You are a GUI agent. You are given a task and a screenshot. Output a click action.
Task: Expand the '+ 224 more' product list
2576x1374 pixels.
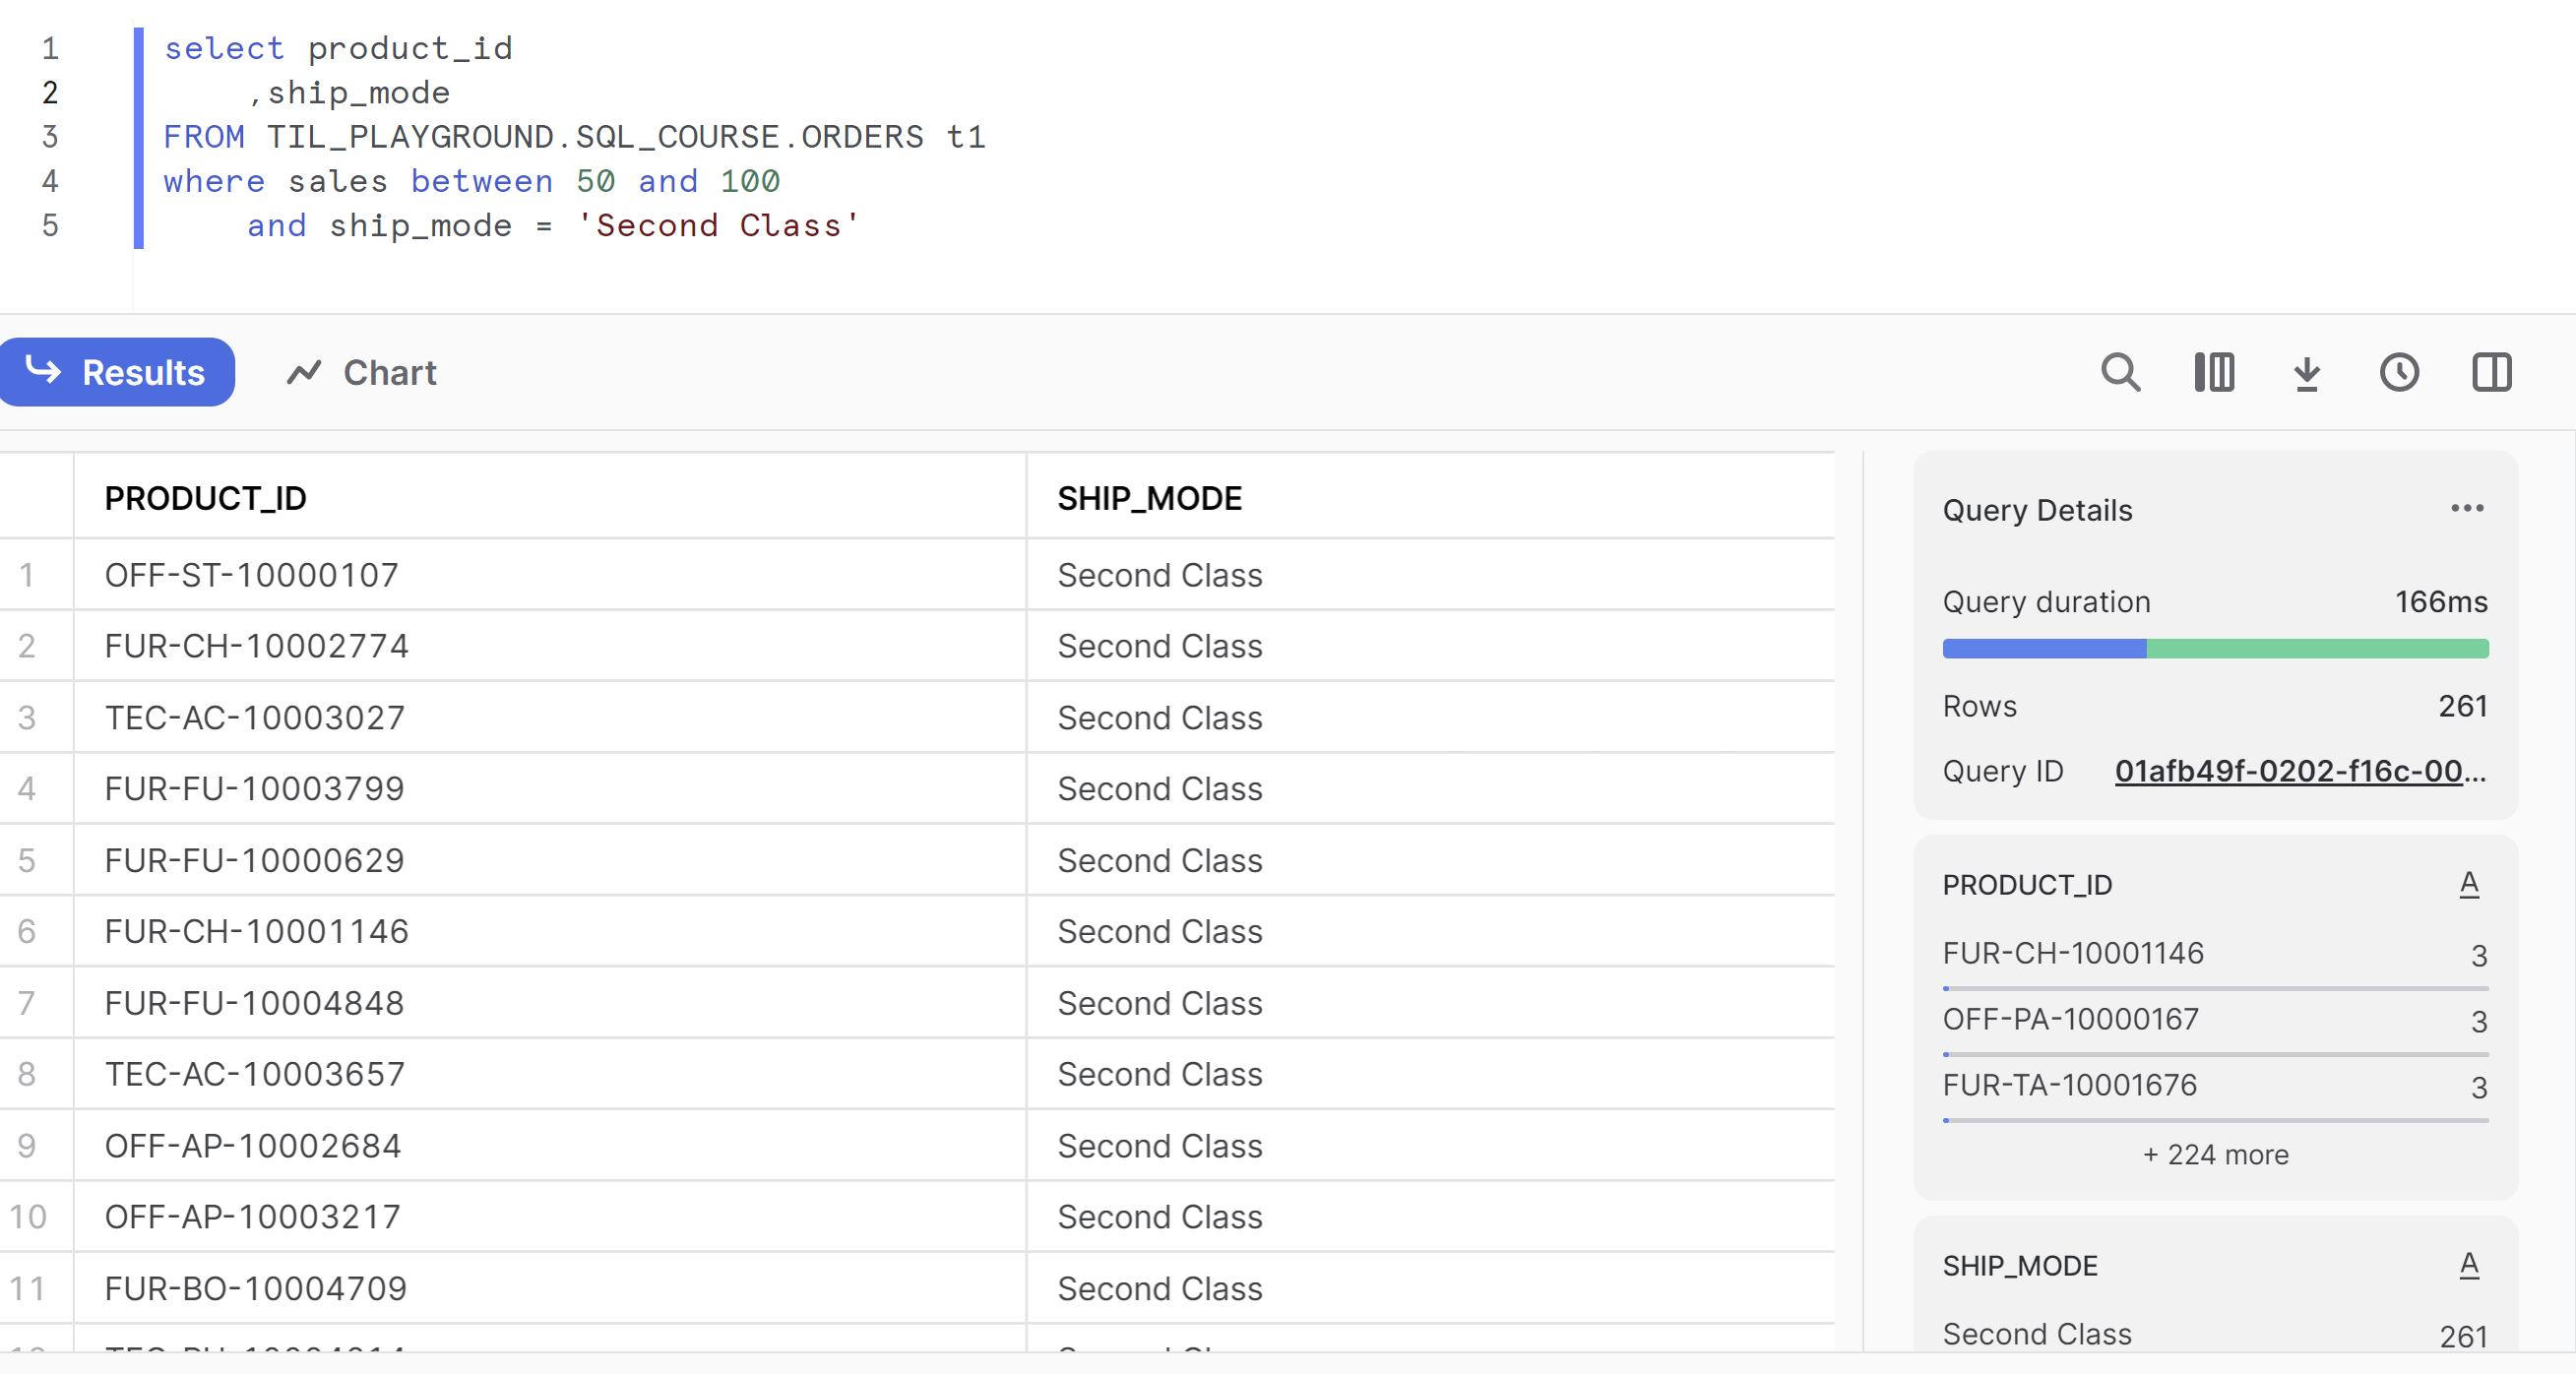[x=2215, y=1154]
